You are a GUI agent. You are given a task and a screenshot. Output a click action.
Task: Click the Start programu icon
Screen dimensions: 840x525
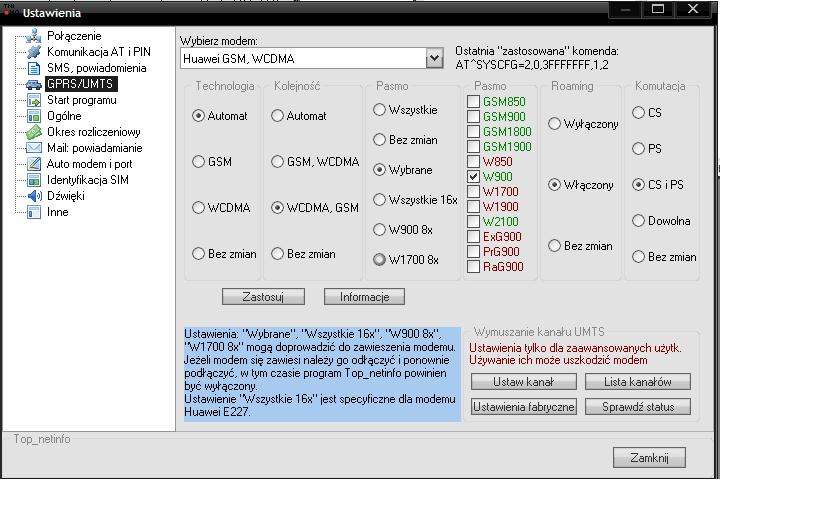tap(34, 100)
